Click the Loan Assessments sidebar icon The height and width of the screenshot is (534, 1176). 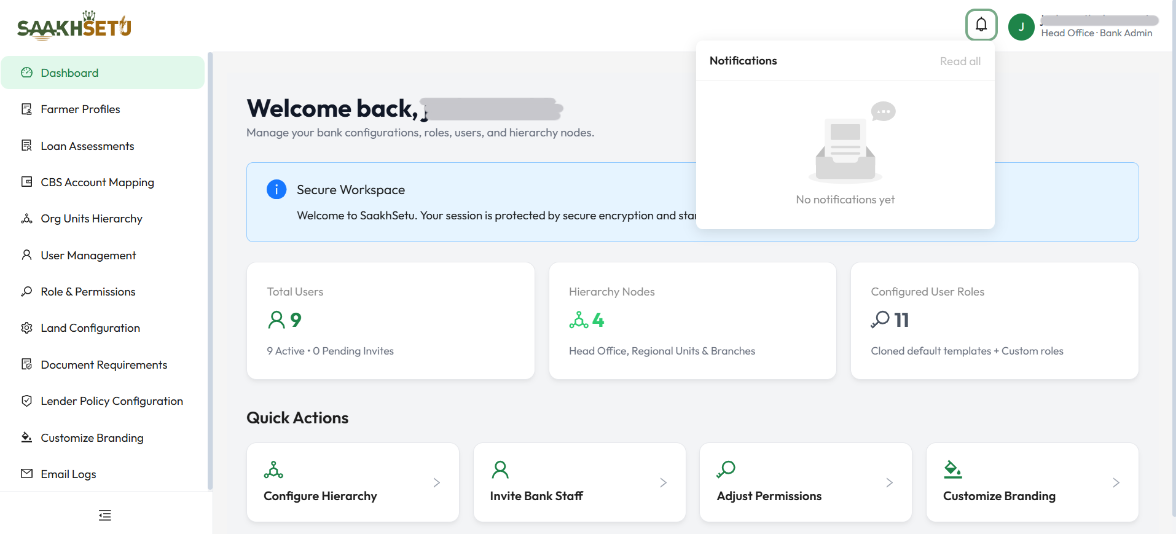(27, 146)
